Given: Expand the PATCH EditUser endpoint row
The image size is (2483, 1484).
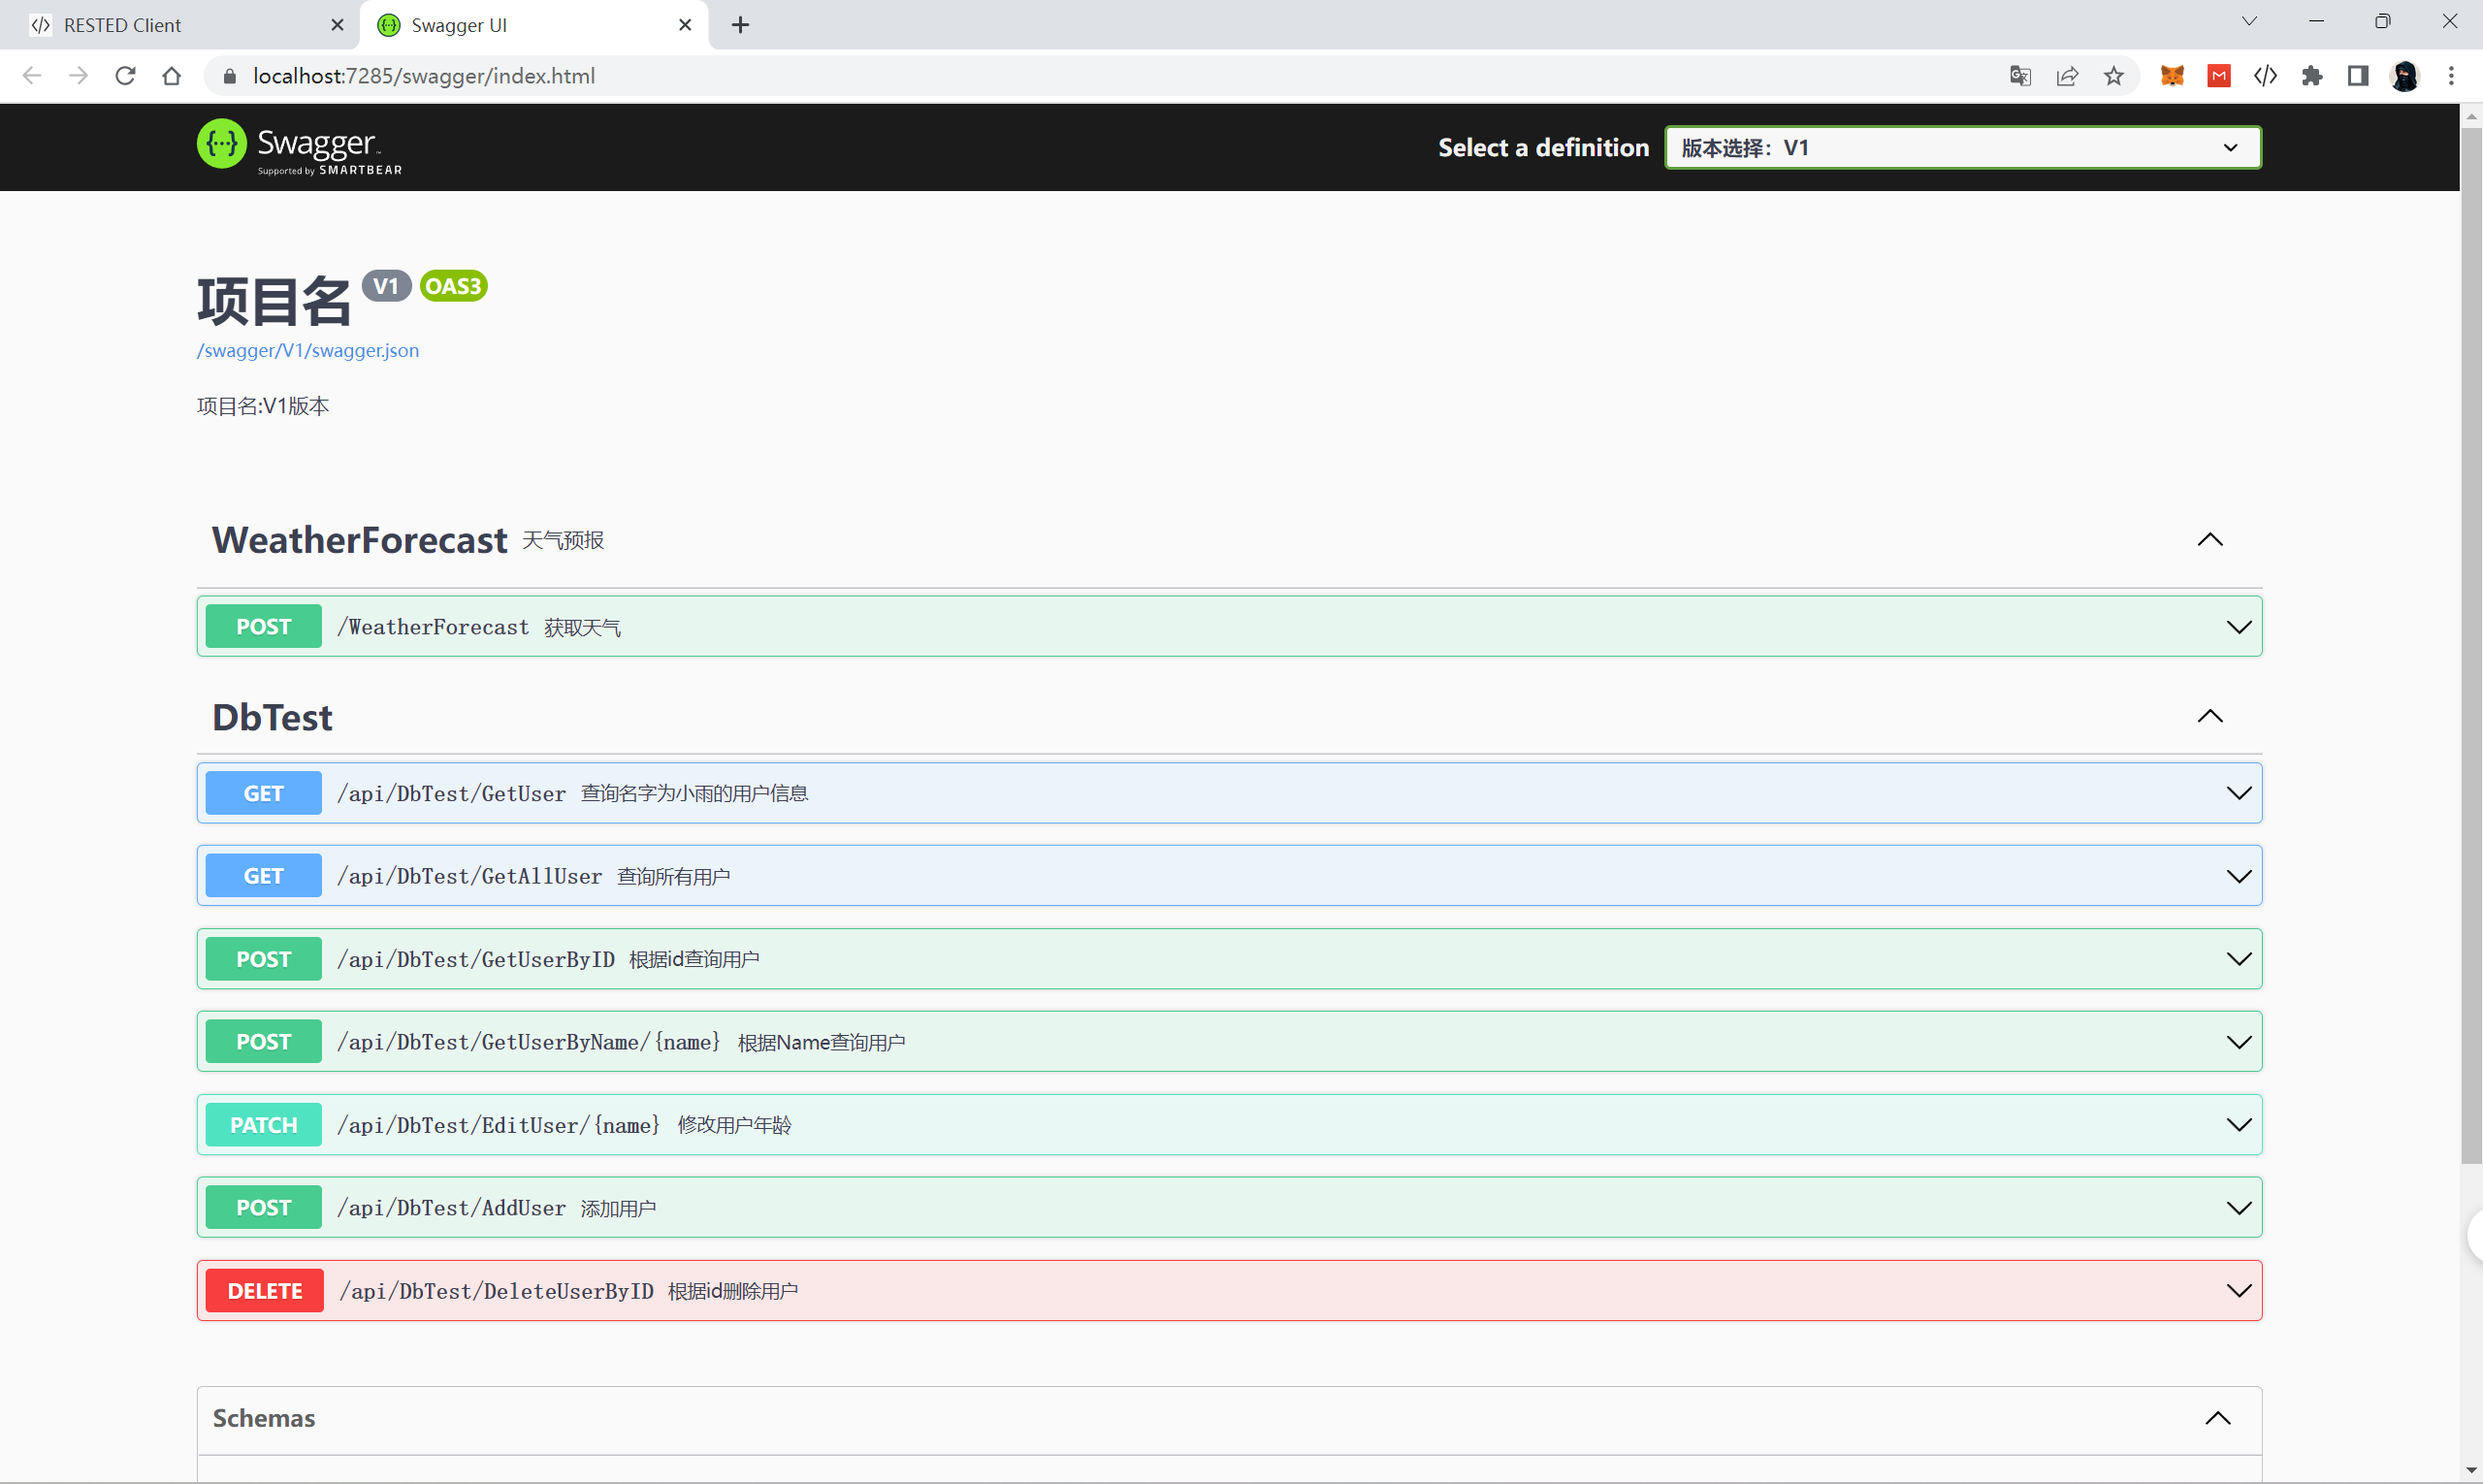Looking at the screenshot, I should tap(2239, 1125).
